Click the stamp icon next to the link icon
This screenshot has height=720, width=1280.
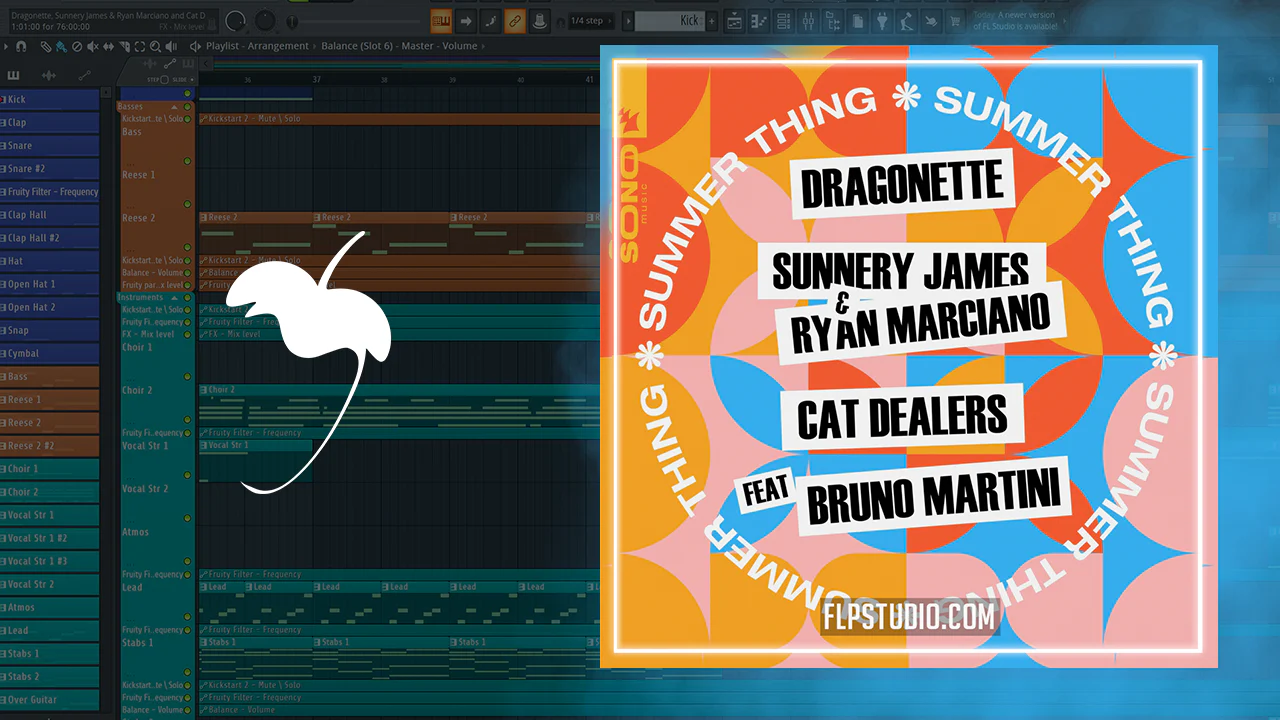tap(539, 20)
